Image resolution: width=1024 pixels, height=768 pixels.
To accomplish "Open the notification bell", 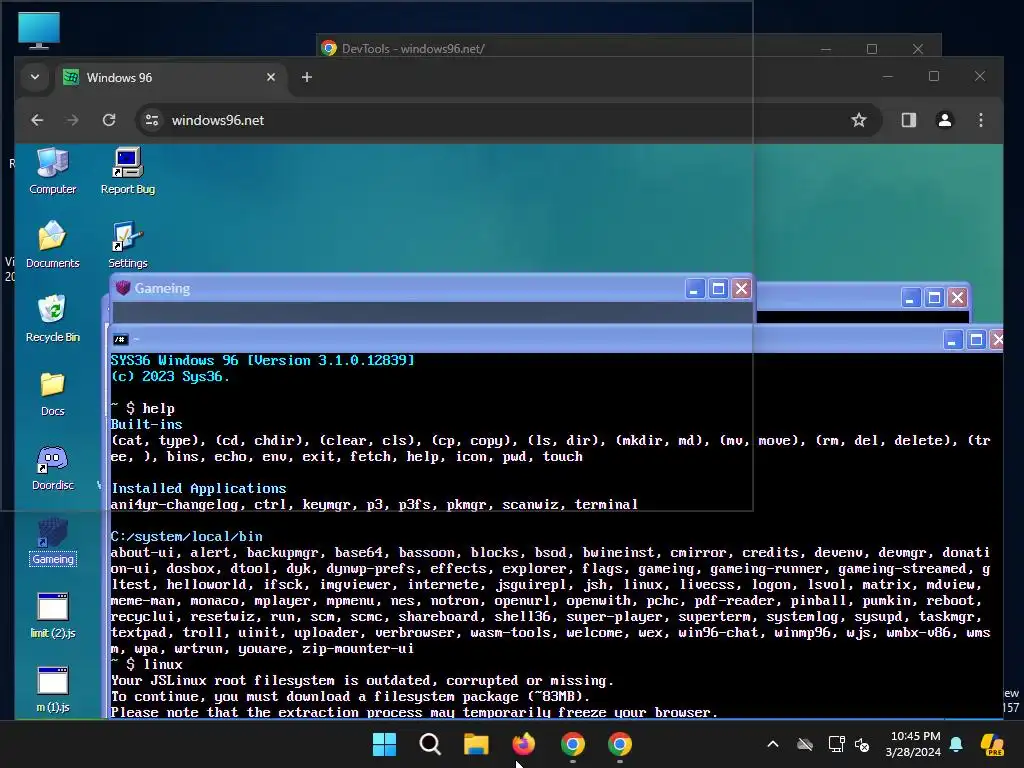I will pos(956,744).
